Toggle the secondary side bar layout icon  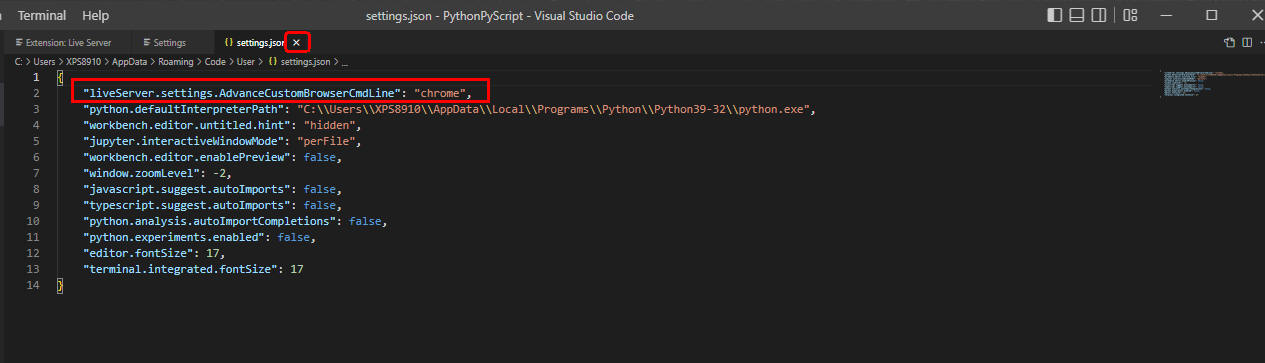[1100, 15]
